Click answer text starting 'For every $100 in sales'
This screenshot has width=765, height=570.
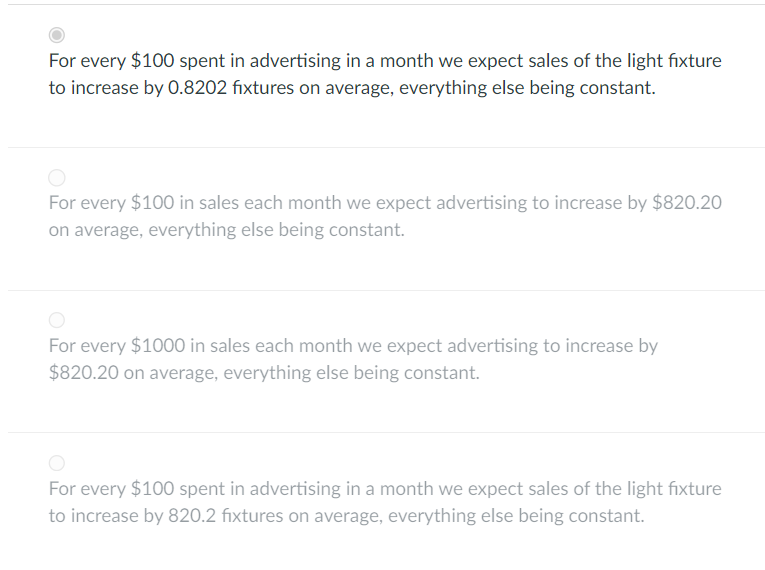[x=385, y=216]
